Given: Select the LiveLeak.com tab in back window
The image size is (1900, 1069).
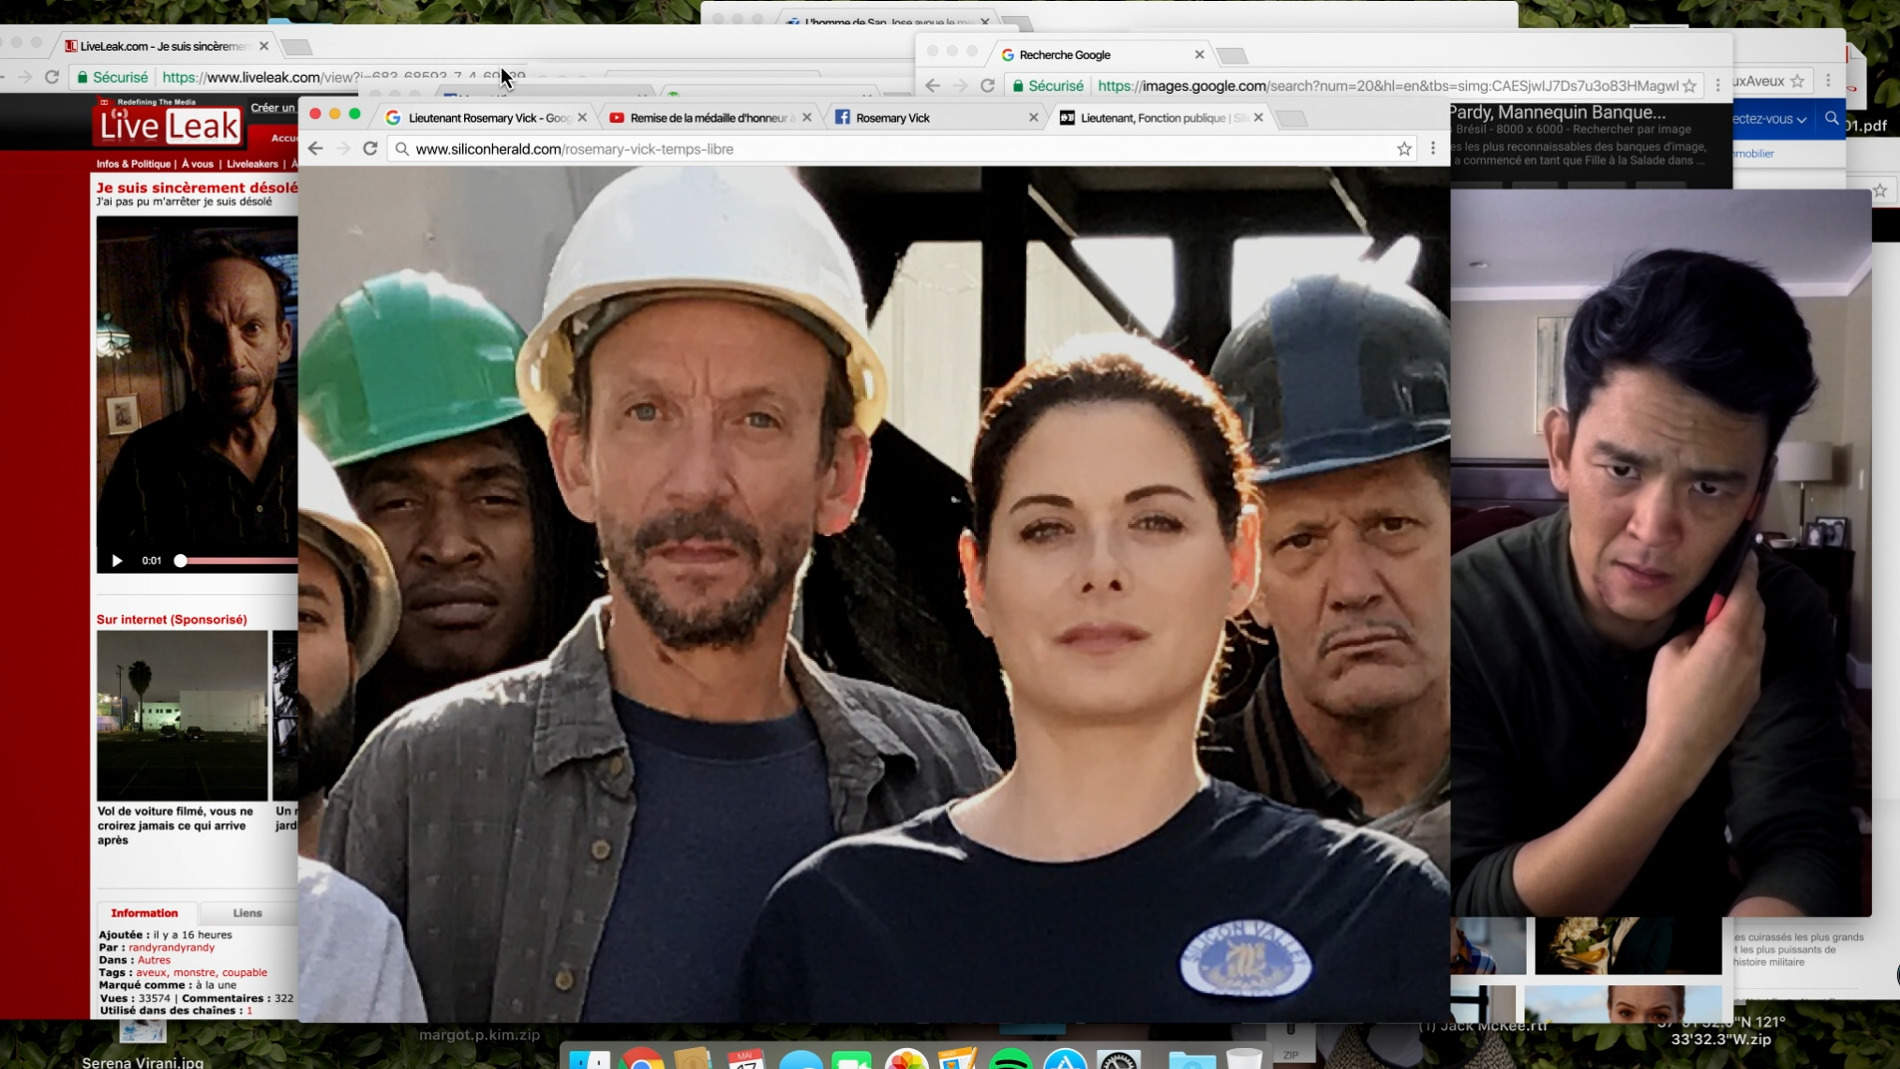Looking at the screenshot, I should (165, 46).
